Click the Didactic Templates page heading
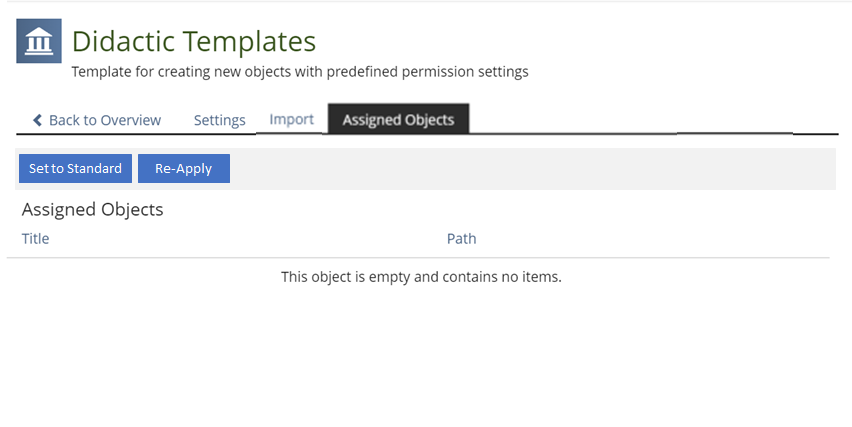Viewport: 852px width, 427px height. point(194,41)
